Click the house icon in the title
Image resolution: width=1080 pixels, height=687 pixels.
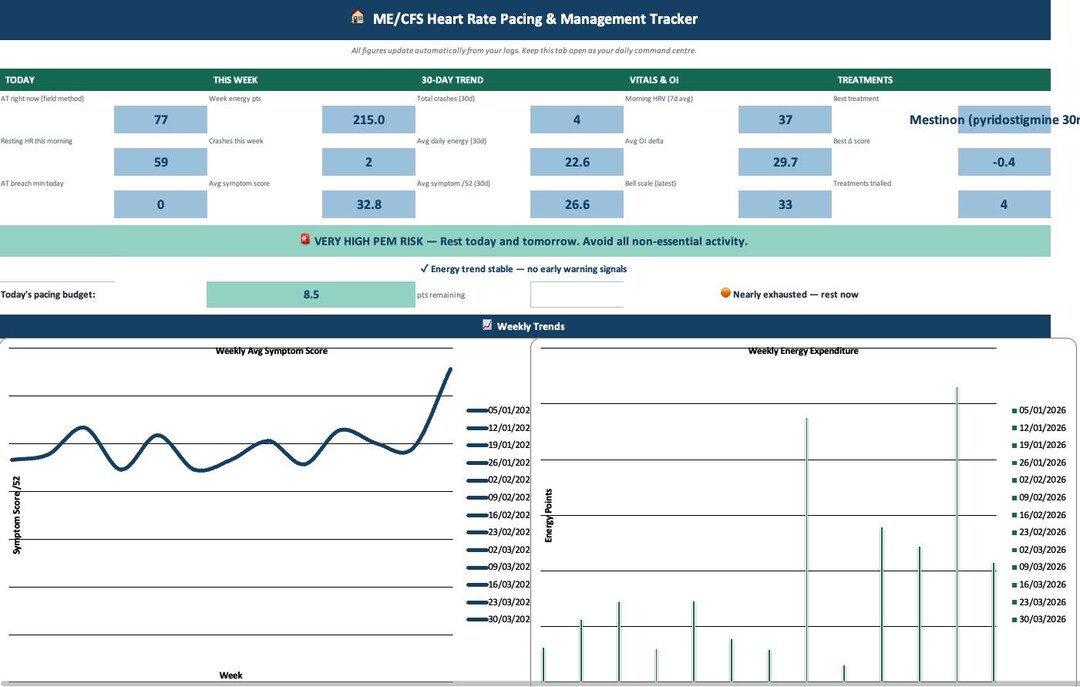[x=357, y=17]
